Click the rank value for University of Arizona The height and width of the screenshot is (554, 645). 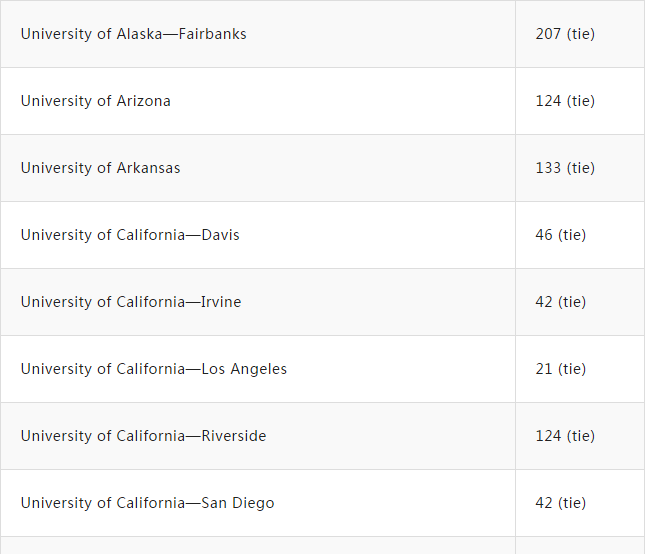click(x=565, y=101)
